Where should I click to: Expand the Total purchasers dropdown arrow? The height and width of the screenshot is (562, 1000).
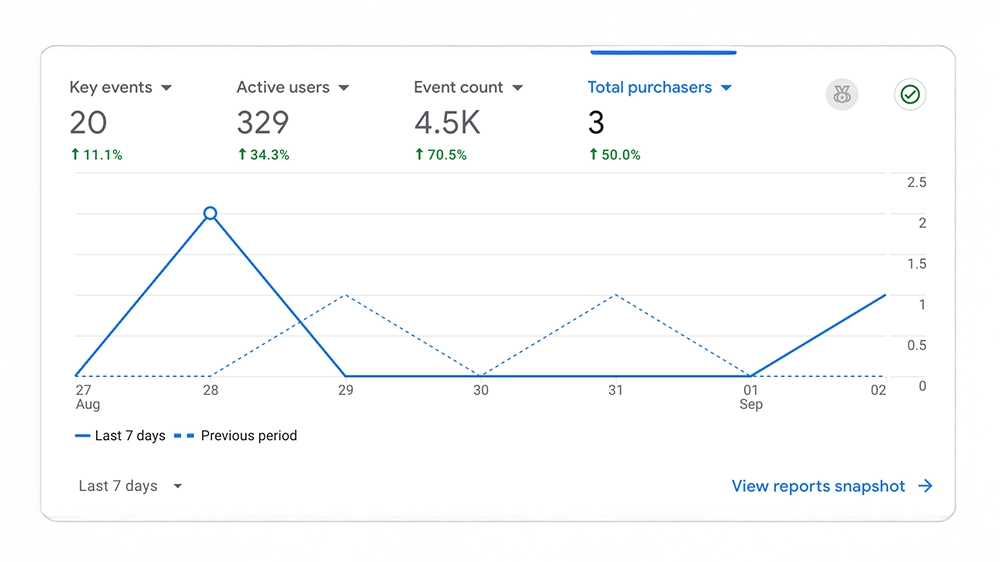726,88
